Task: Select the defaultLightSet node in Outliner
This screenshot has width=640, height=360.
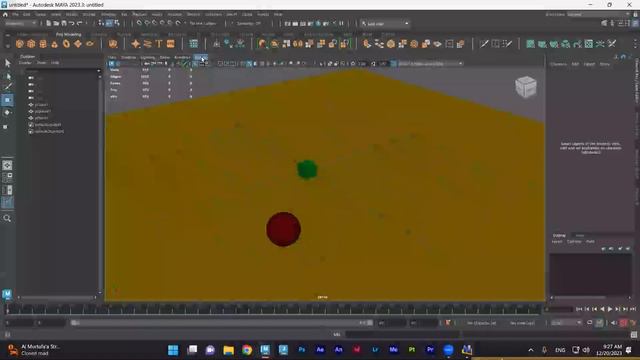Action: (47, 124)
